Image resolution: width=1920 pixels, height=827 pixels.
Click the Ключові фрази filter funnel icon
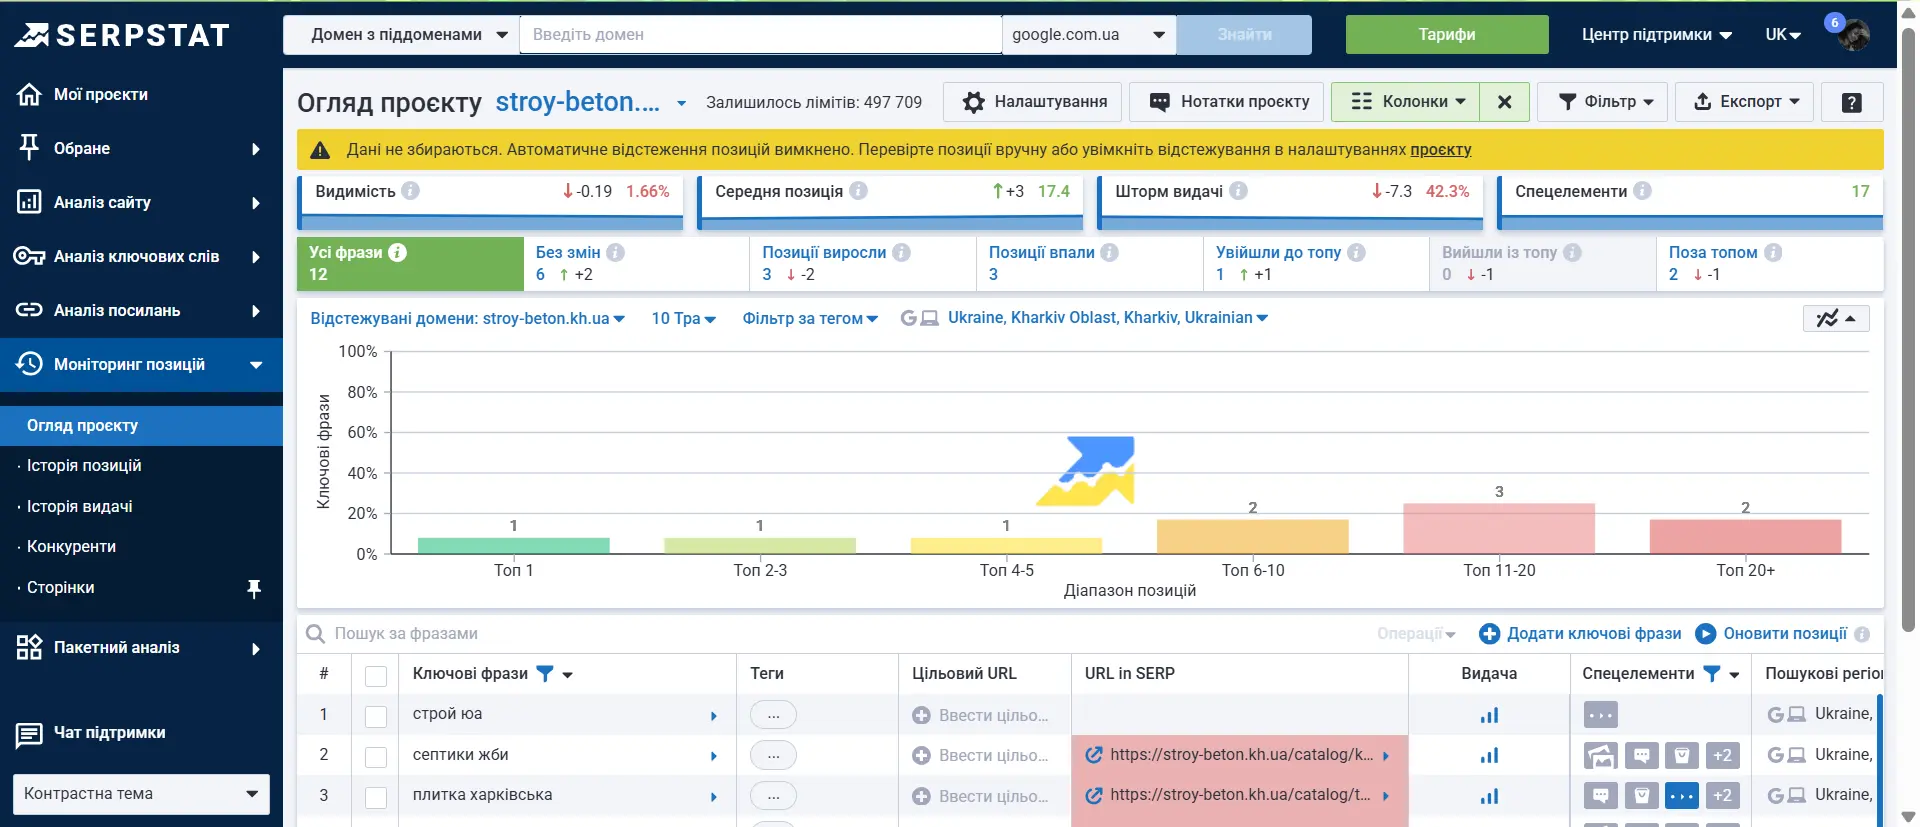(x=545, y=674)
